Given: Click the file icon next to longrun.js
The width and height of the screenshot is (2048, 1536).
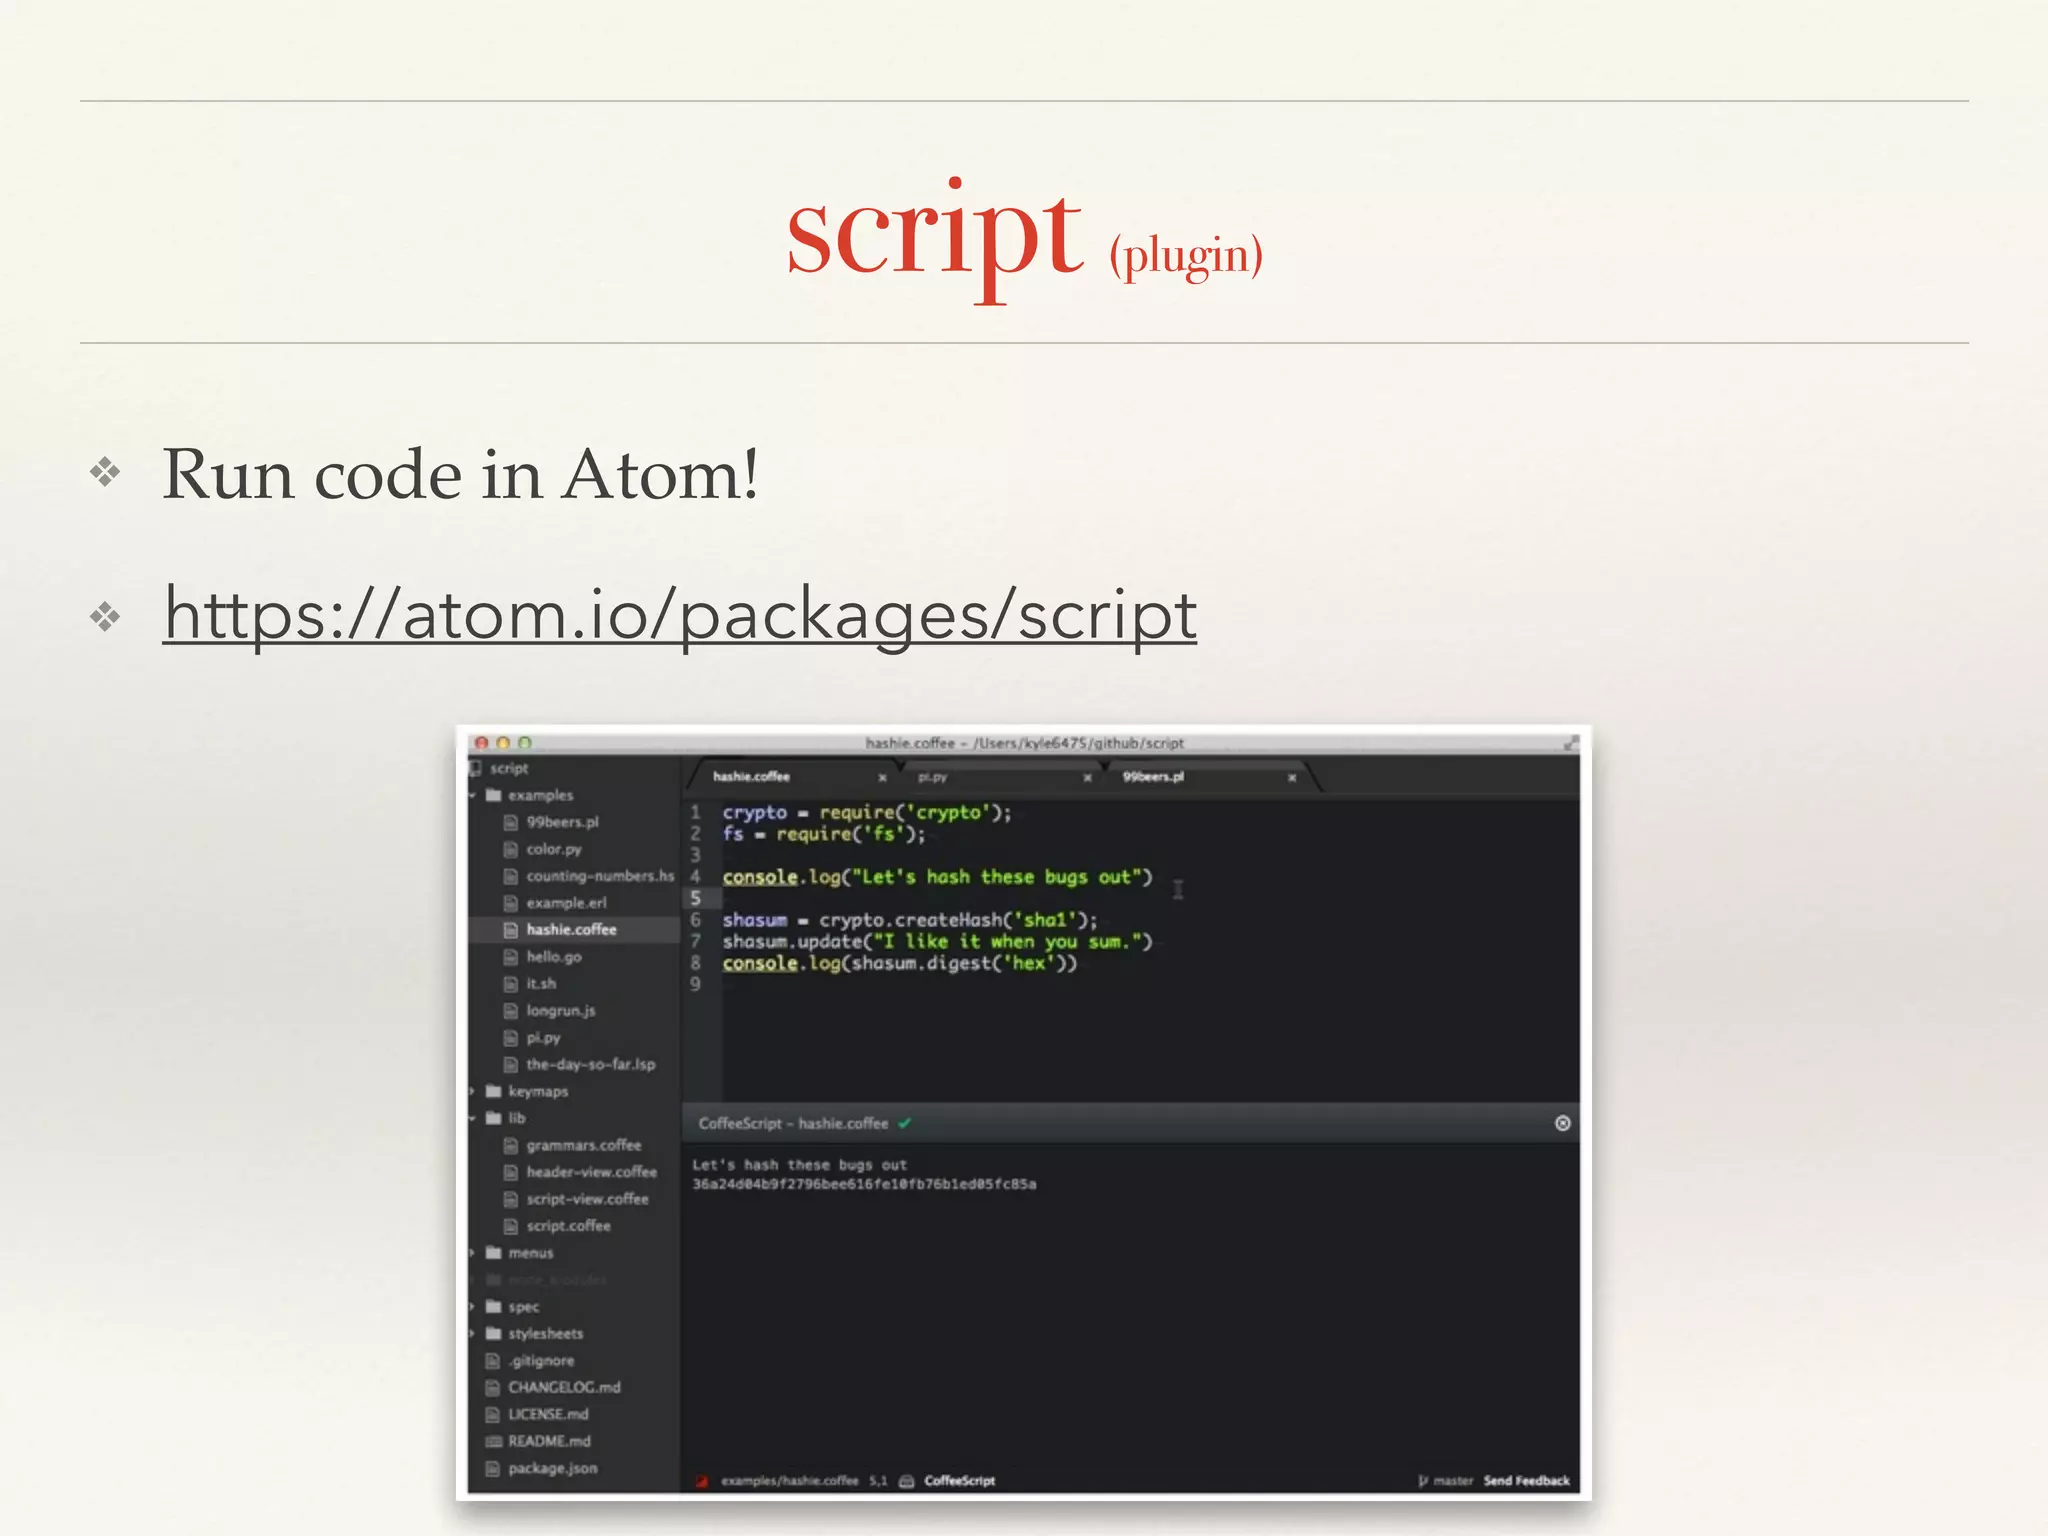Looking at the screenshot, I should [x=510, y=1011].
